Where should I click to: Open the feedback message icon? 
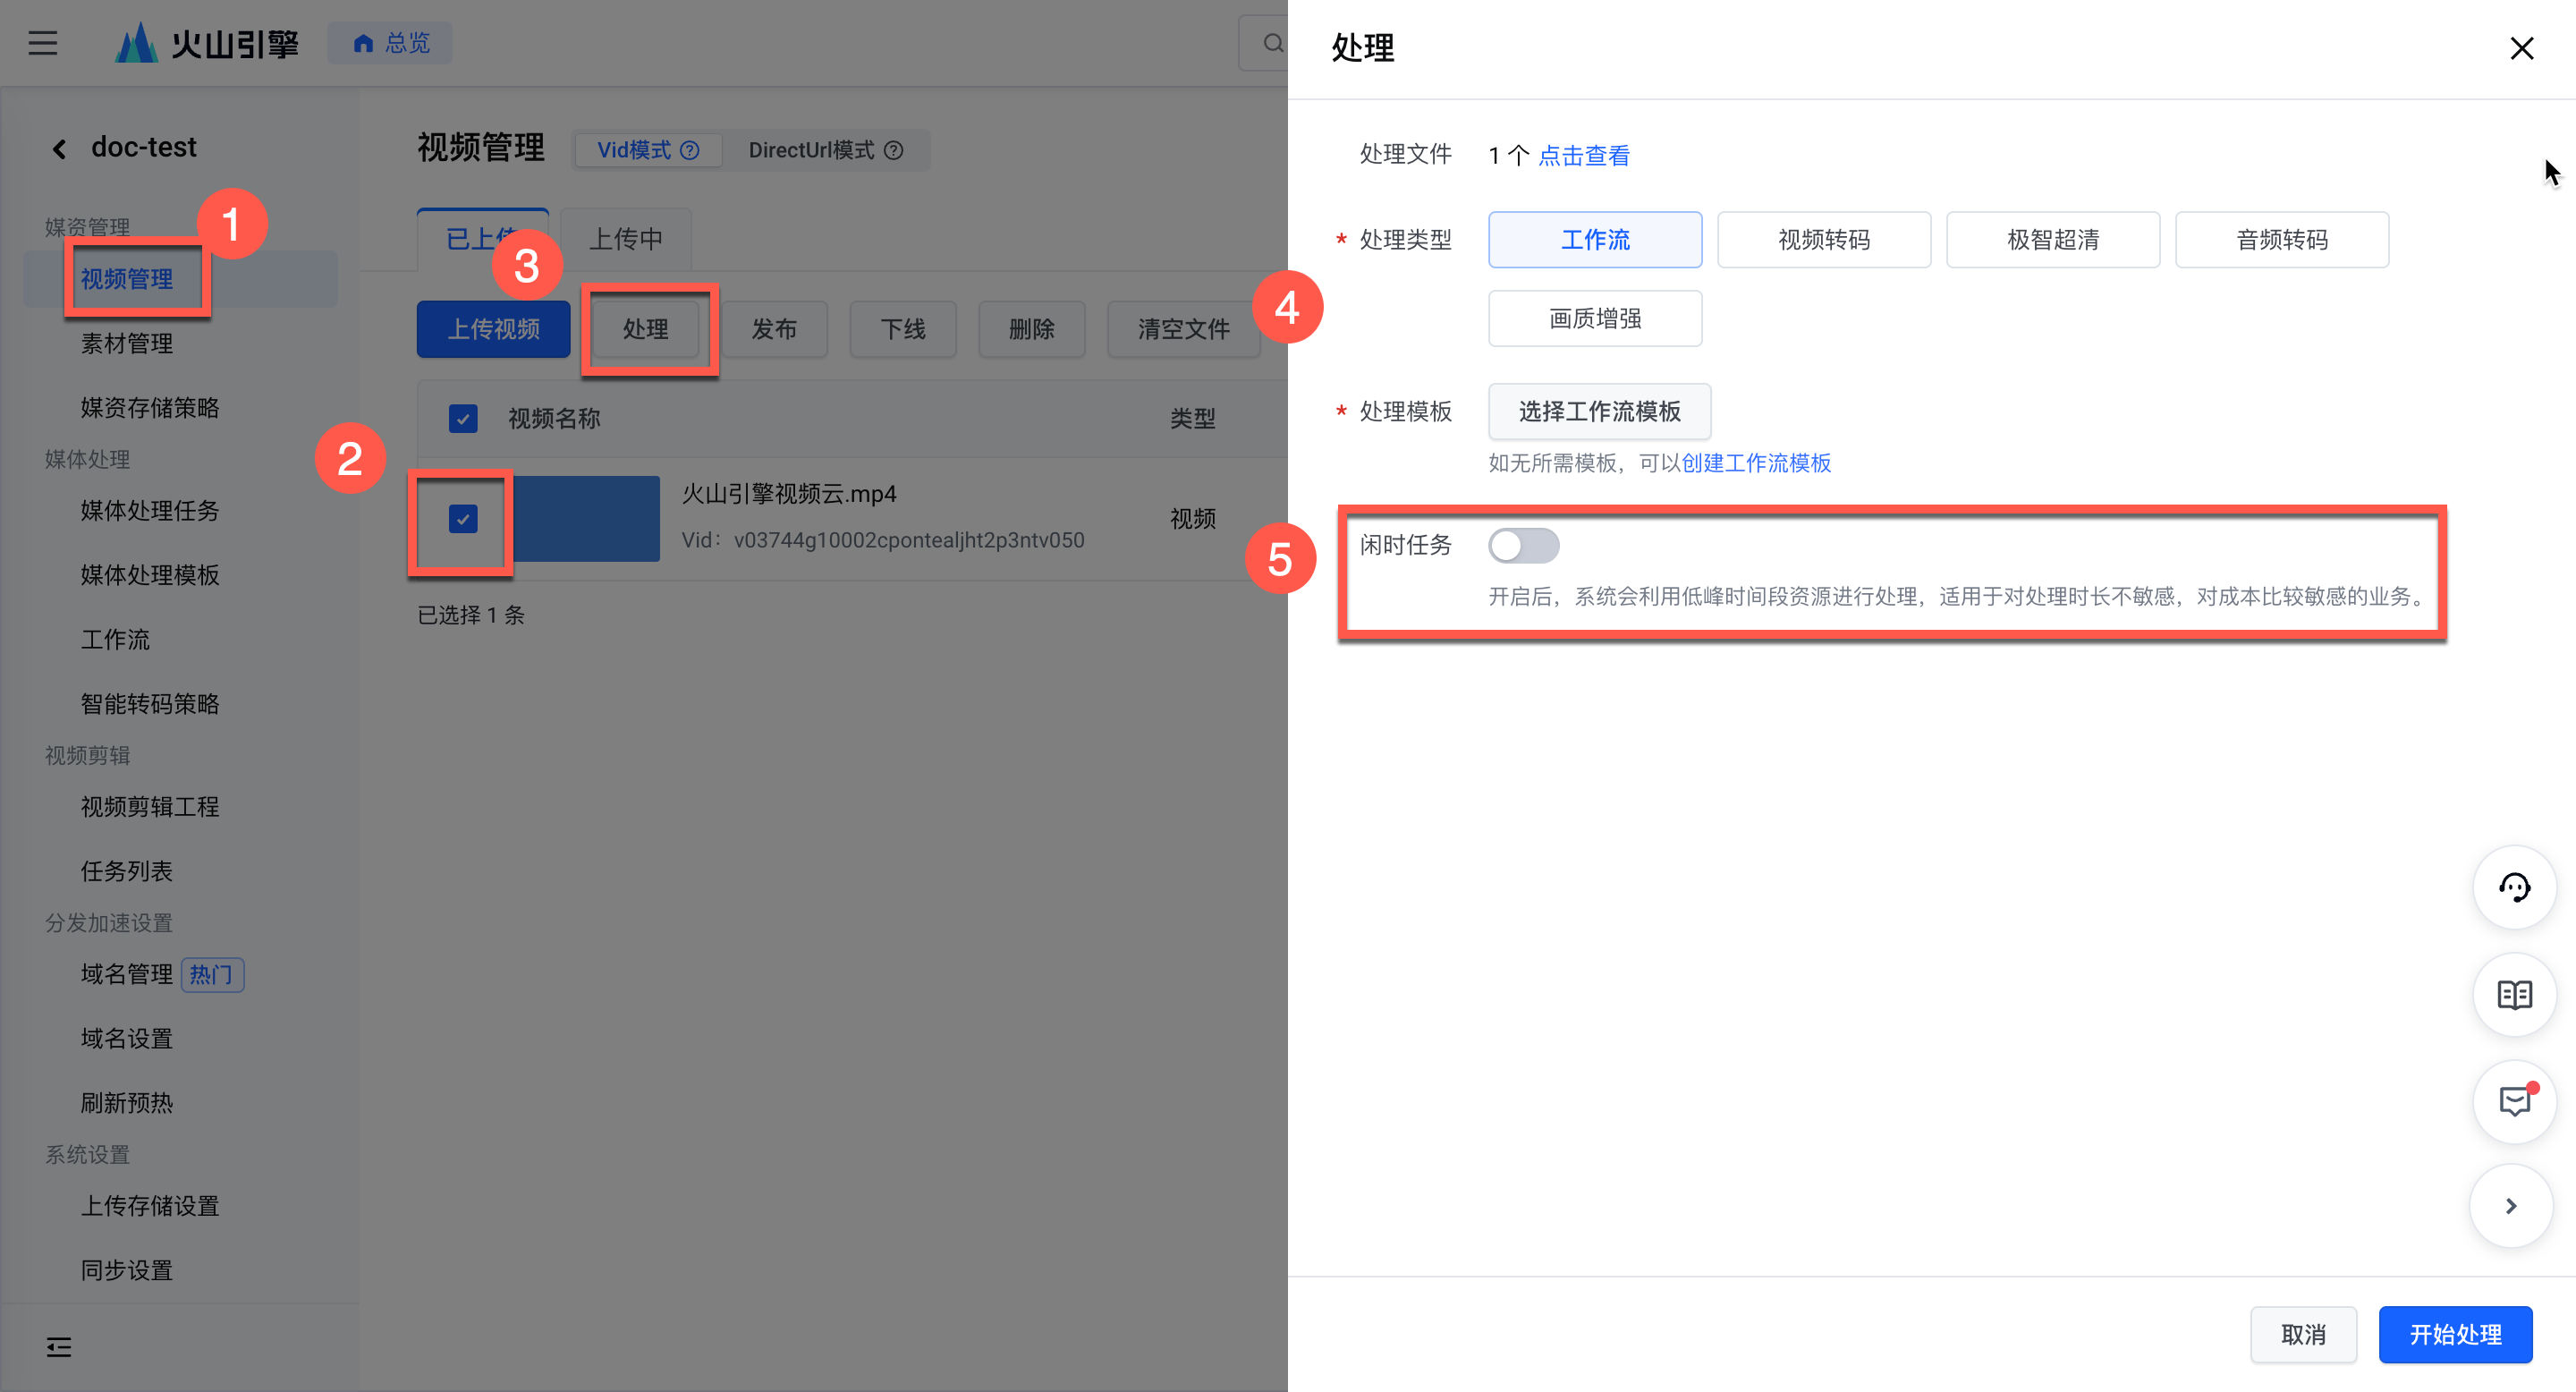[2514, 1101]
